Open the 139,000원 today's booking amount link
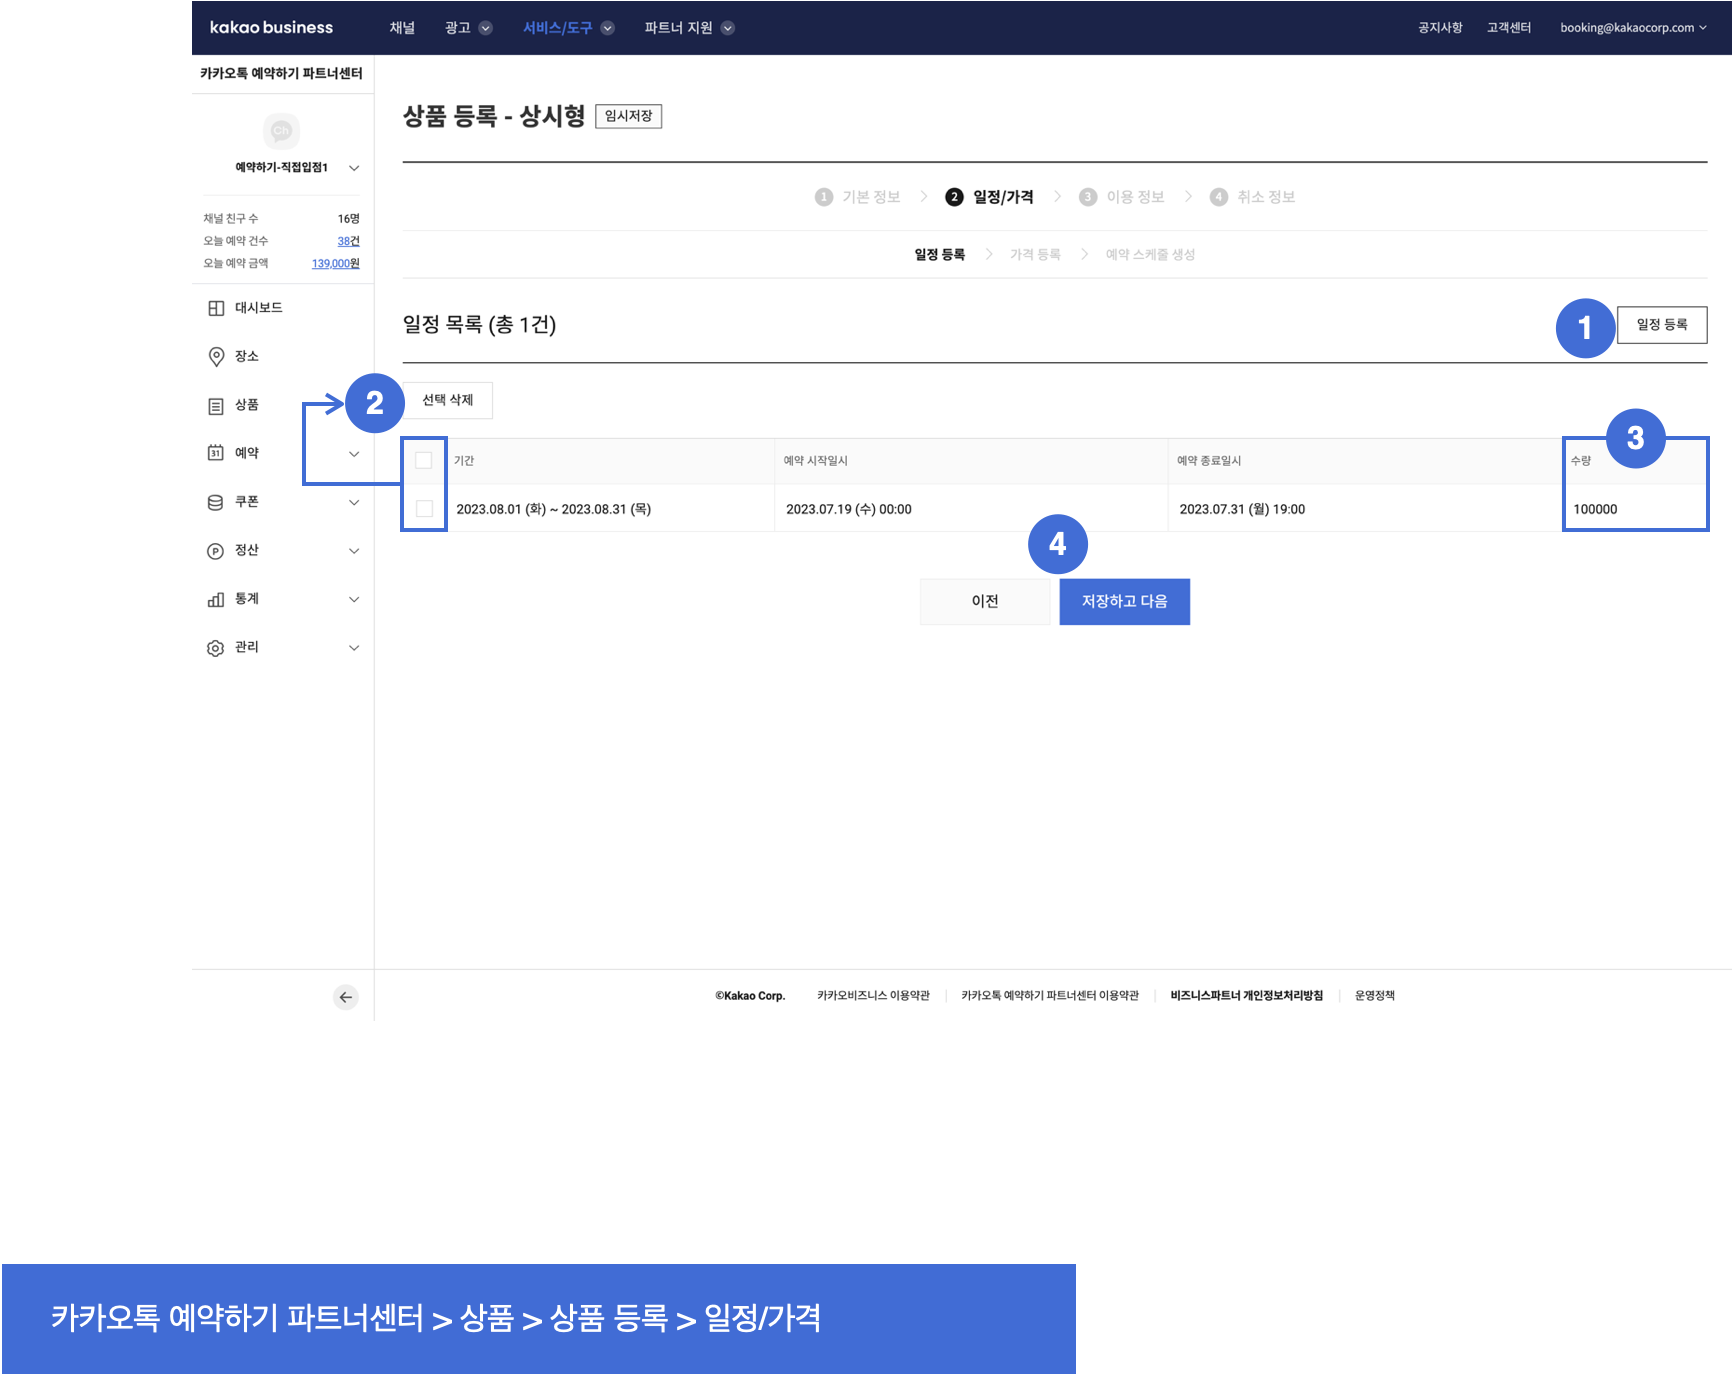The height and width of the screenshot is (1376, 1732). tap(335, 264)
